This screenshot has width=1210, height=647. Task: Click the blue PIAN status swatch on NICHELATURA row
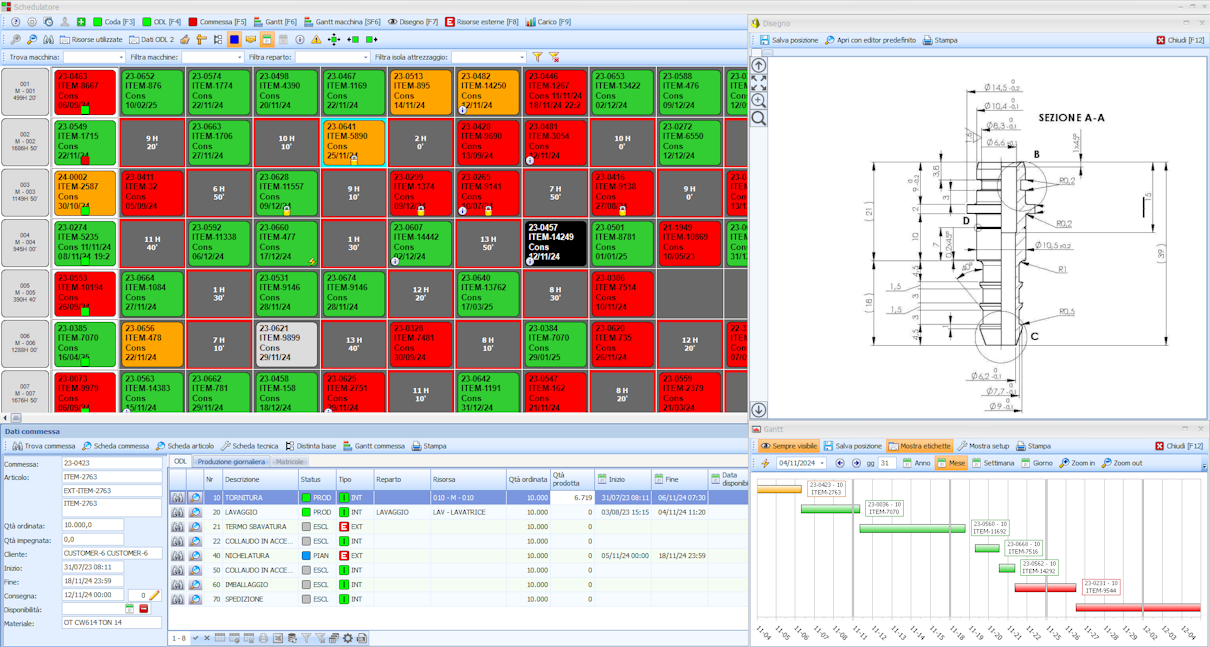tap(307, 555)
